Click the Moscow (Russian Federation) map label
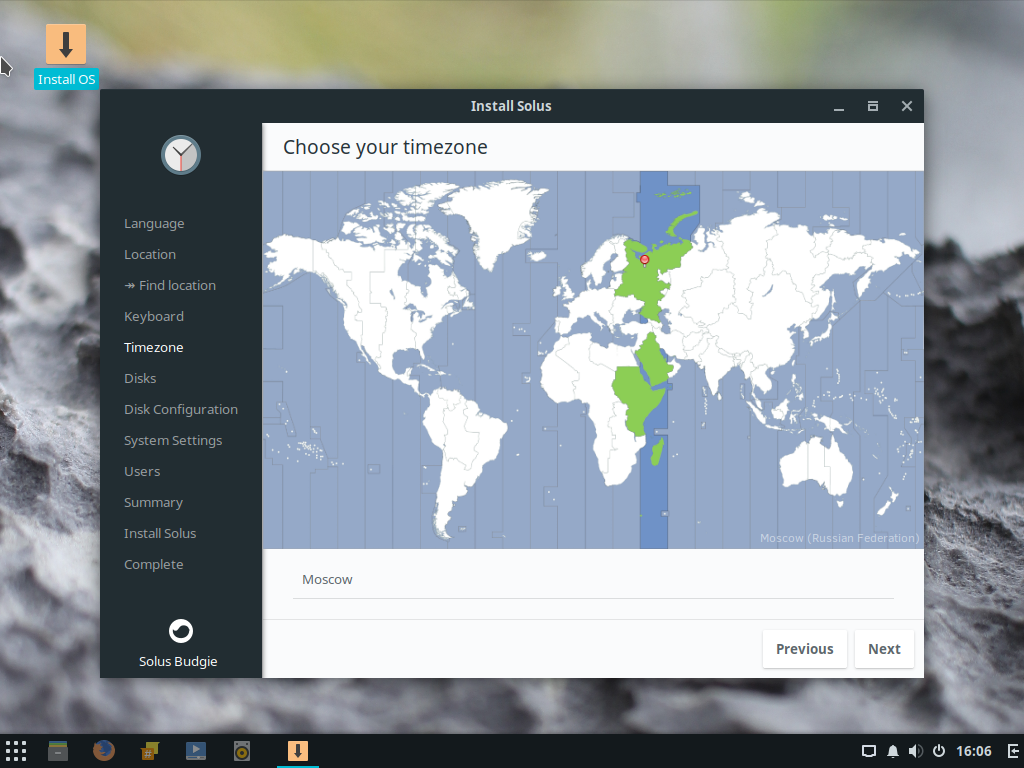This screenshot has height=768, width=1024. (839, 538)
